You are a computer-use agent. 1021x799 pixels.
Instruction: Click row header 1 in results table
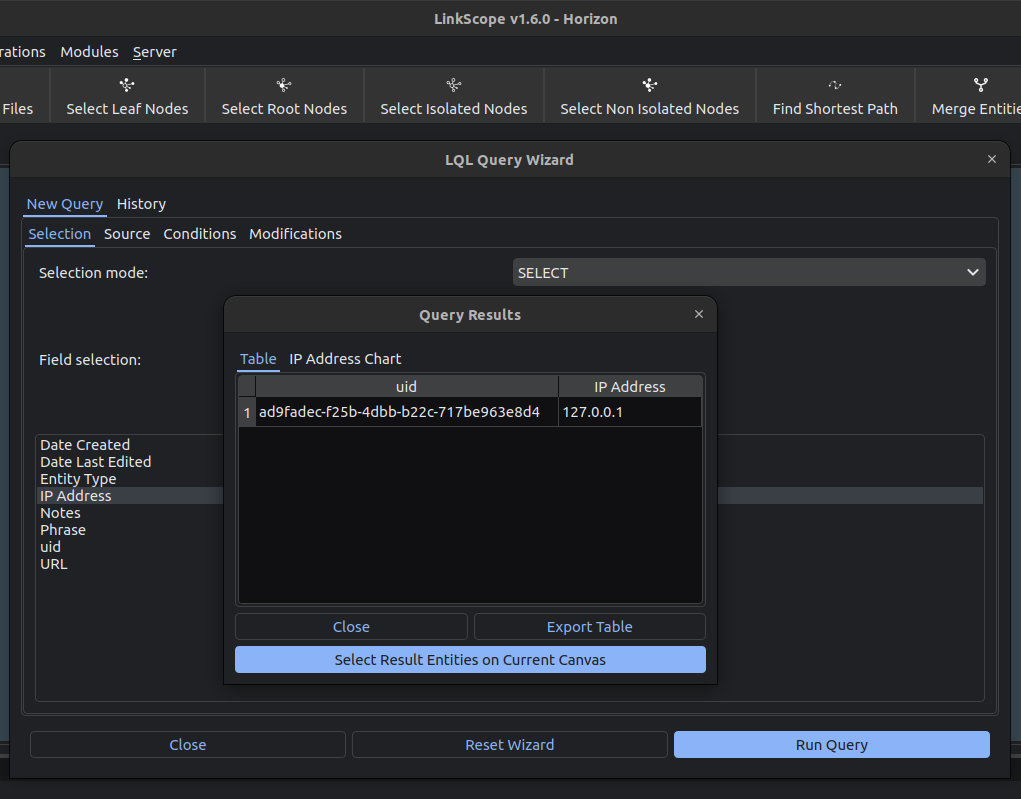click(x=247, y=412)
